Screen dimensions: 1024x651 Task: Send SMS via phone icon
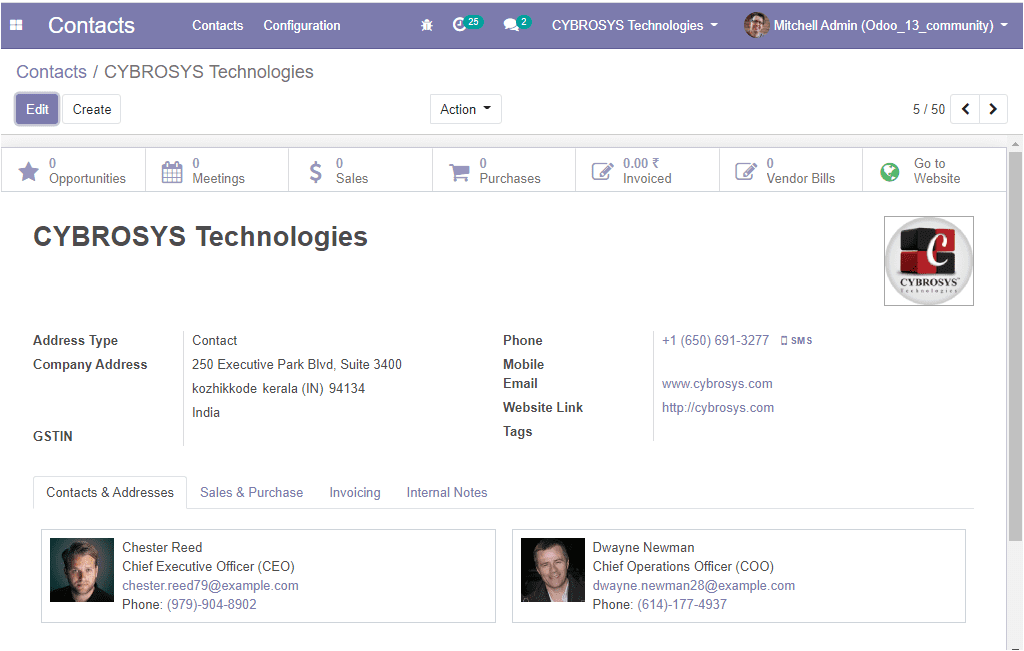click(784, 341)
